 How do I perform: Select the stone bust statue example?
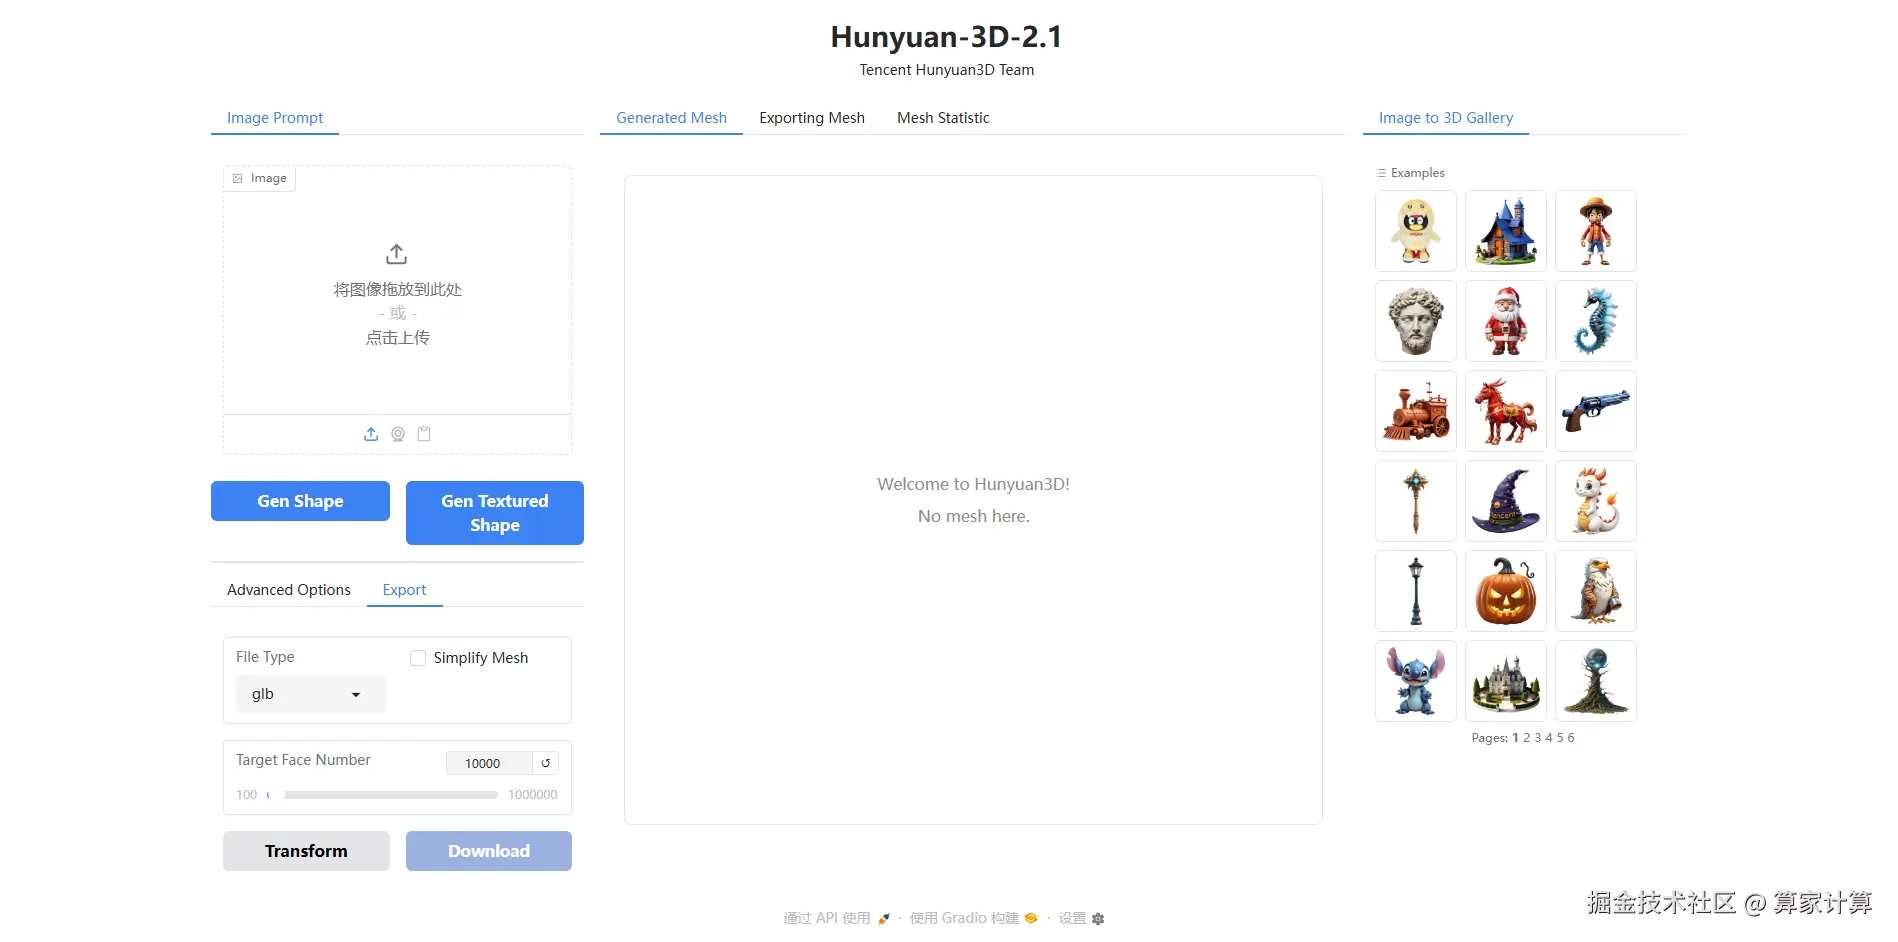[1416, 321]
